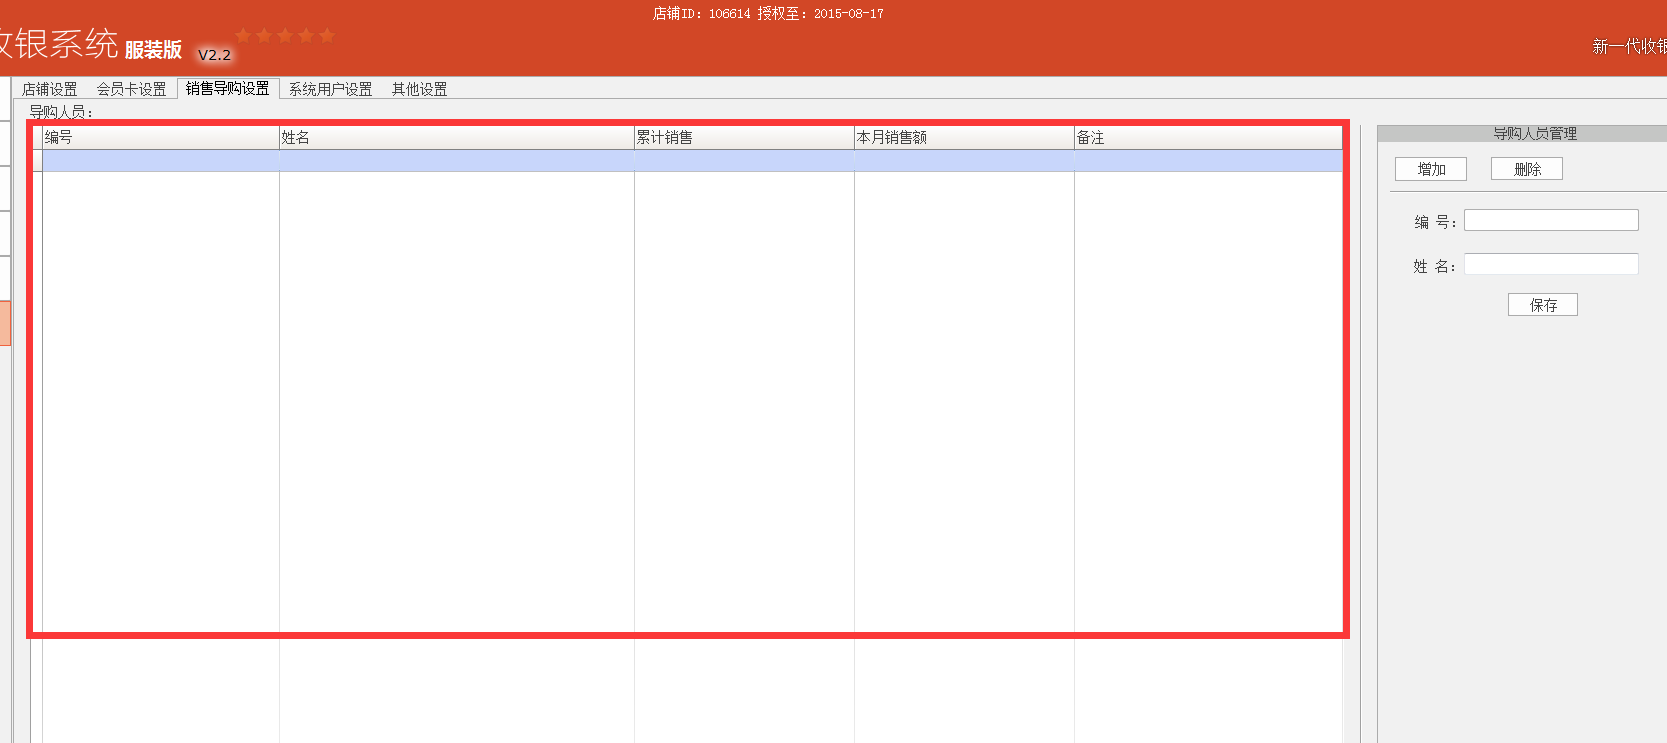This screenshot has width=1667, height=743.
Task: Switch to the 会员卡设置 tab
Action: click(131, 89)
